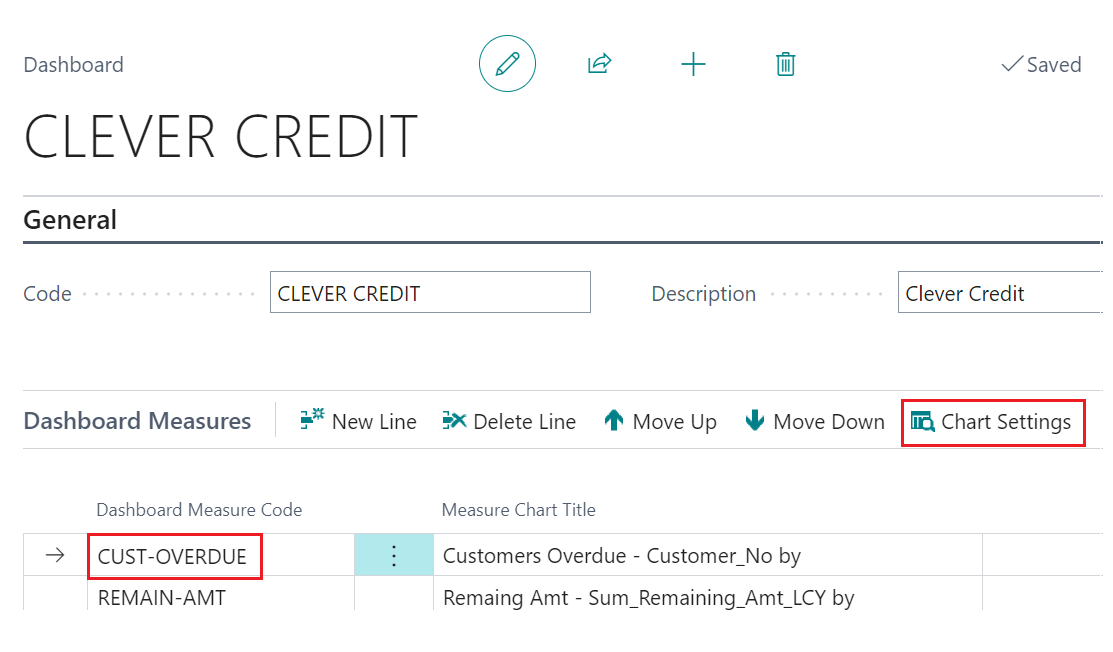
Task: Delete the dashboard using the trash icon
Action: pyautogui.click(x=786, y=64)
